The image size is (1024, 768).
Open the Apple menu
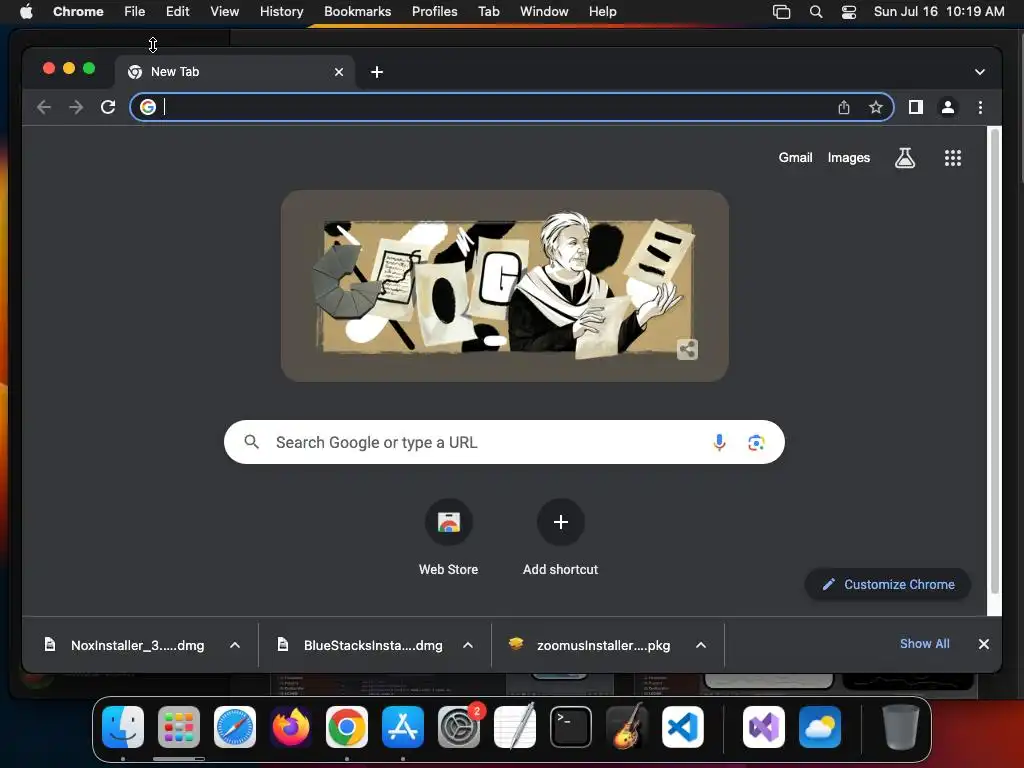pyautogui.click(x=26, y=12)
